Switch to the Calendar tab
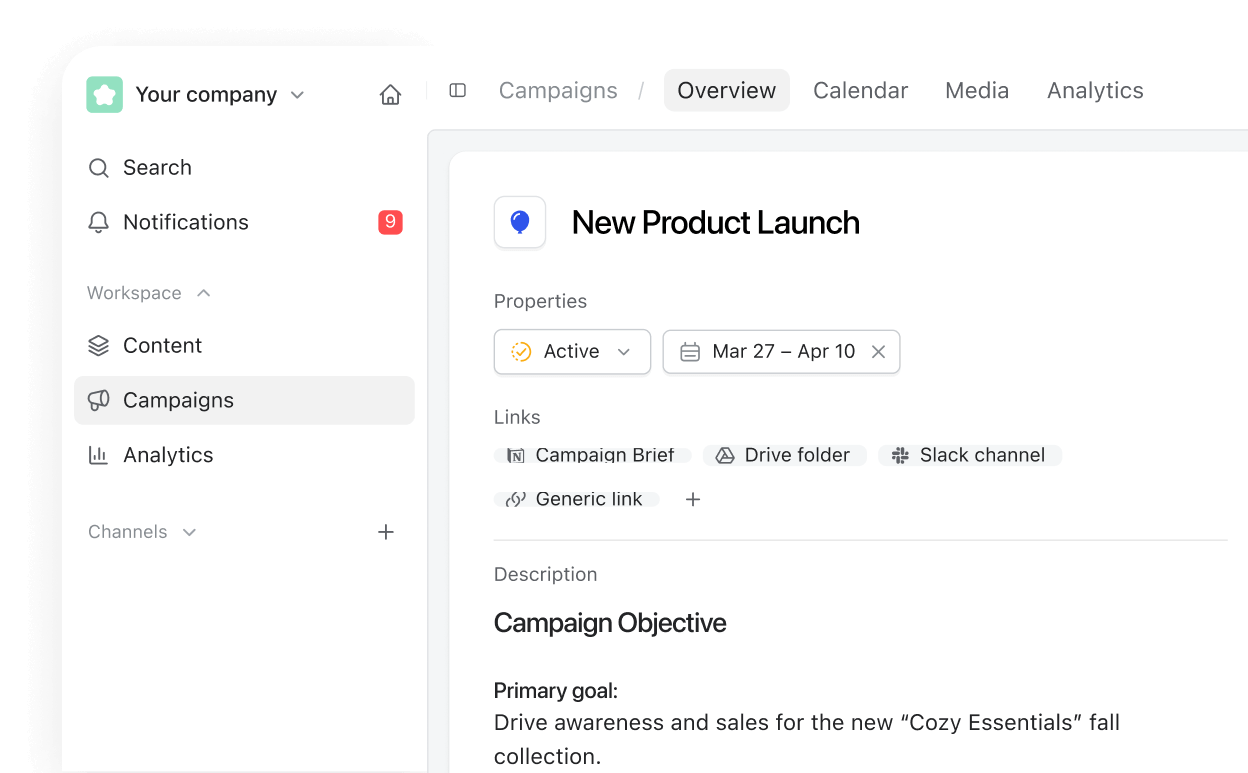 860,91
